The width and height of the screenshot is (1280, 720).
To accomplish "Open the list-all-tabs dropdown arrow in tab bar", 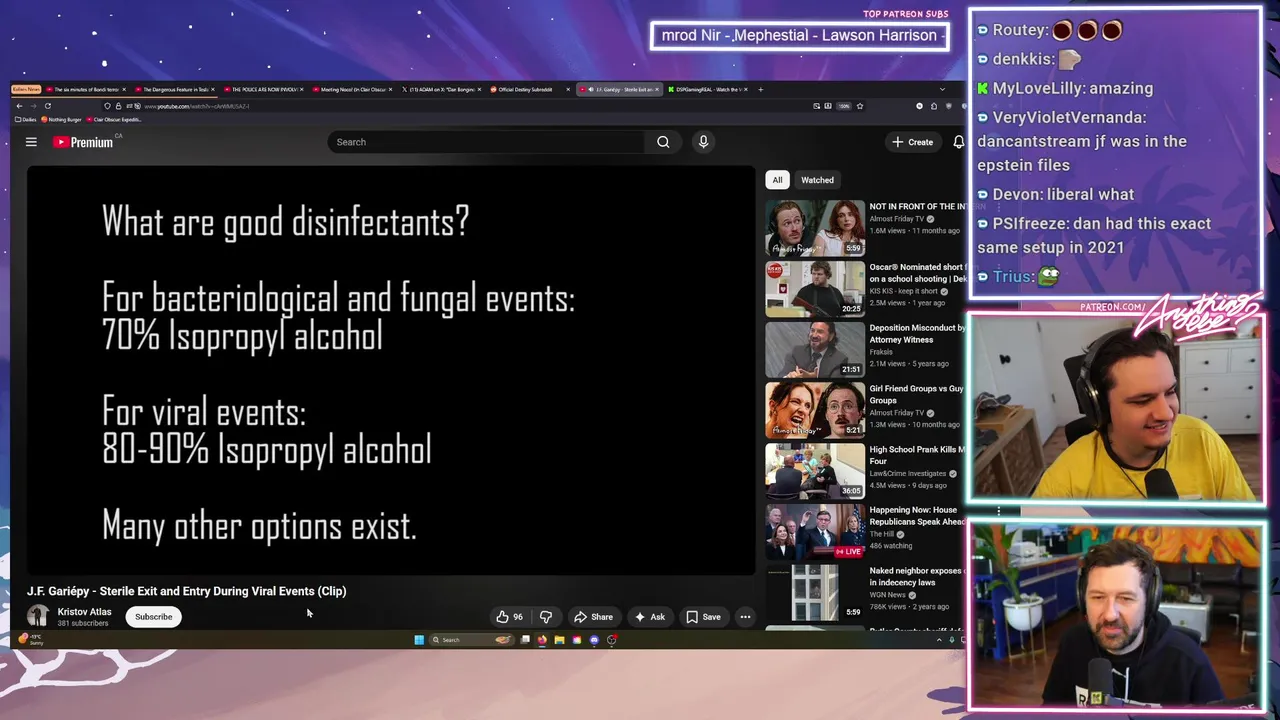I will click(942, 90).
